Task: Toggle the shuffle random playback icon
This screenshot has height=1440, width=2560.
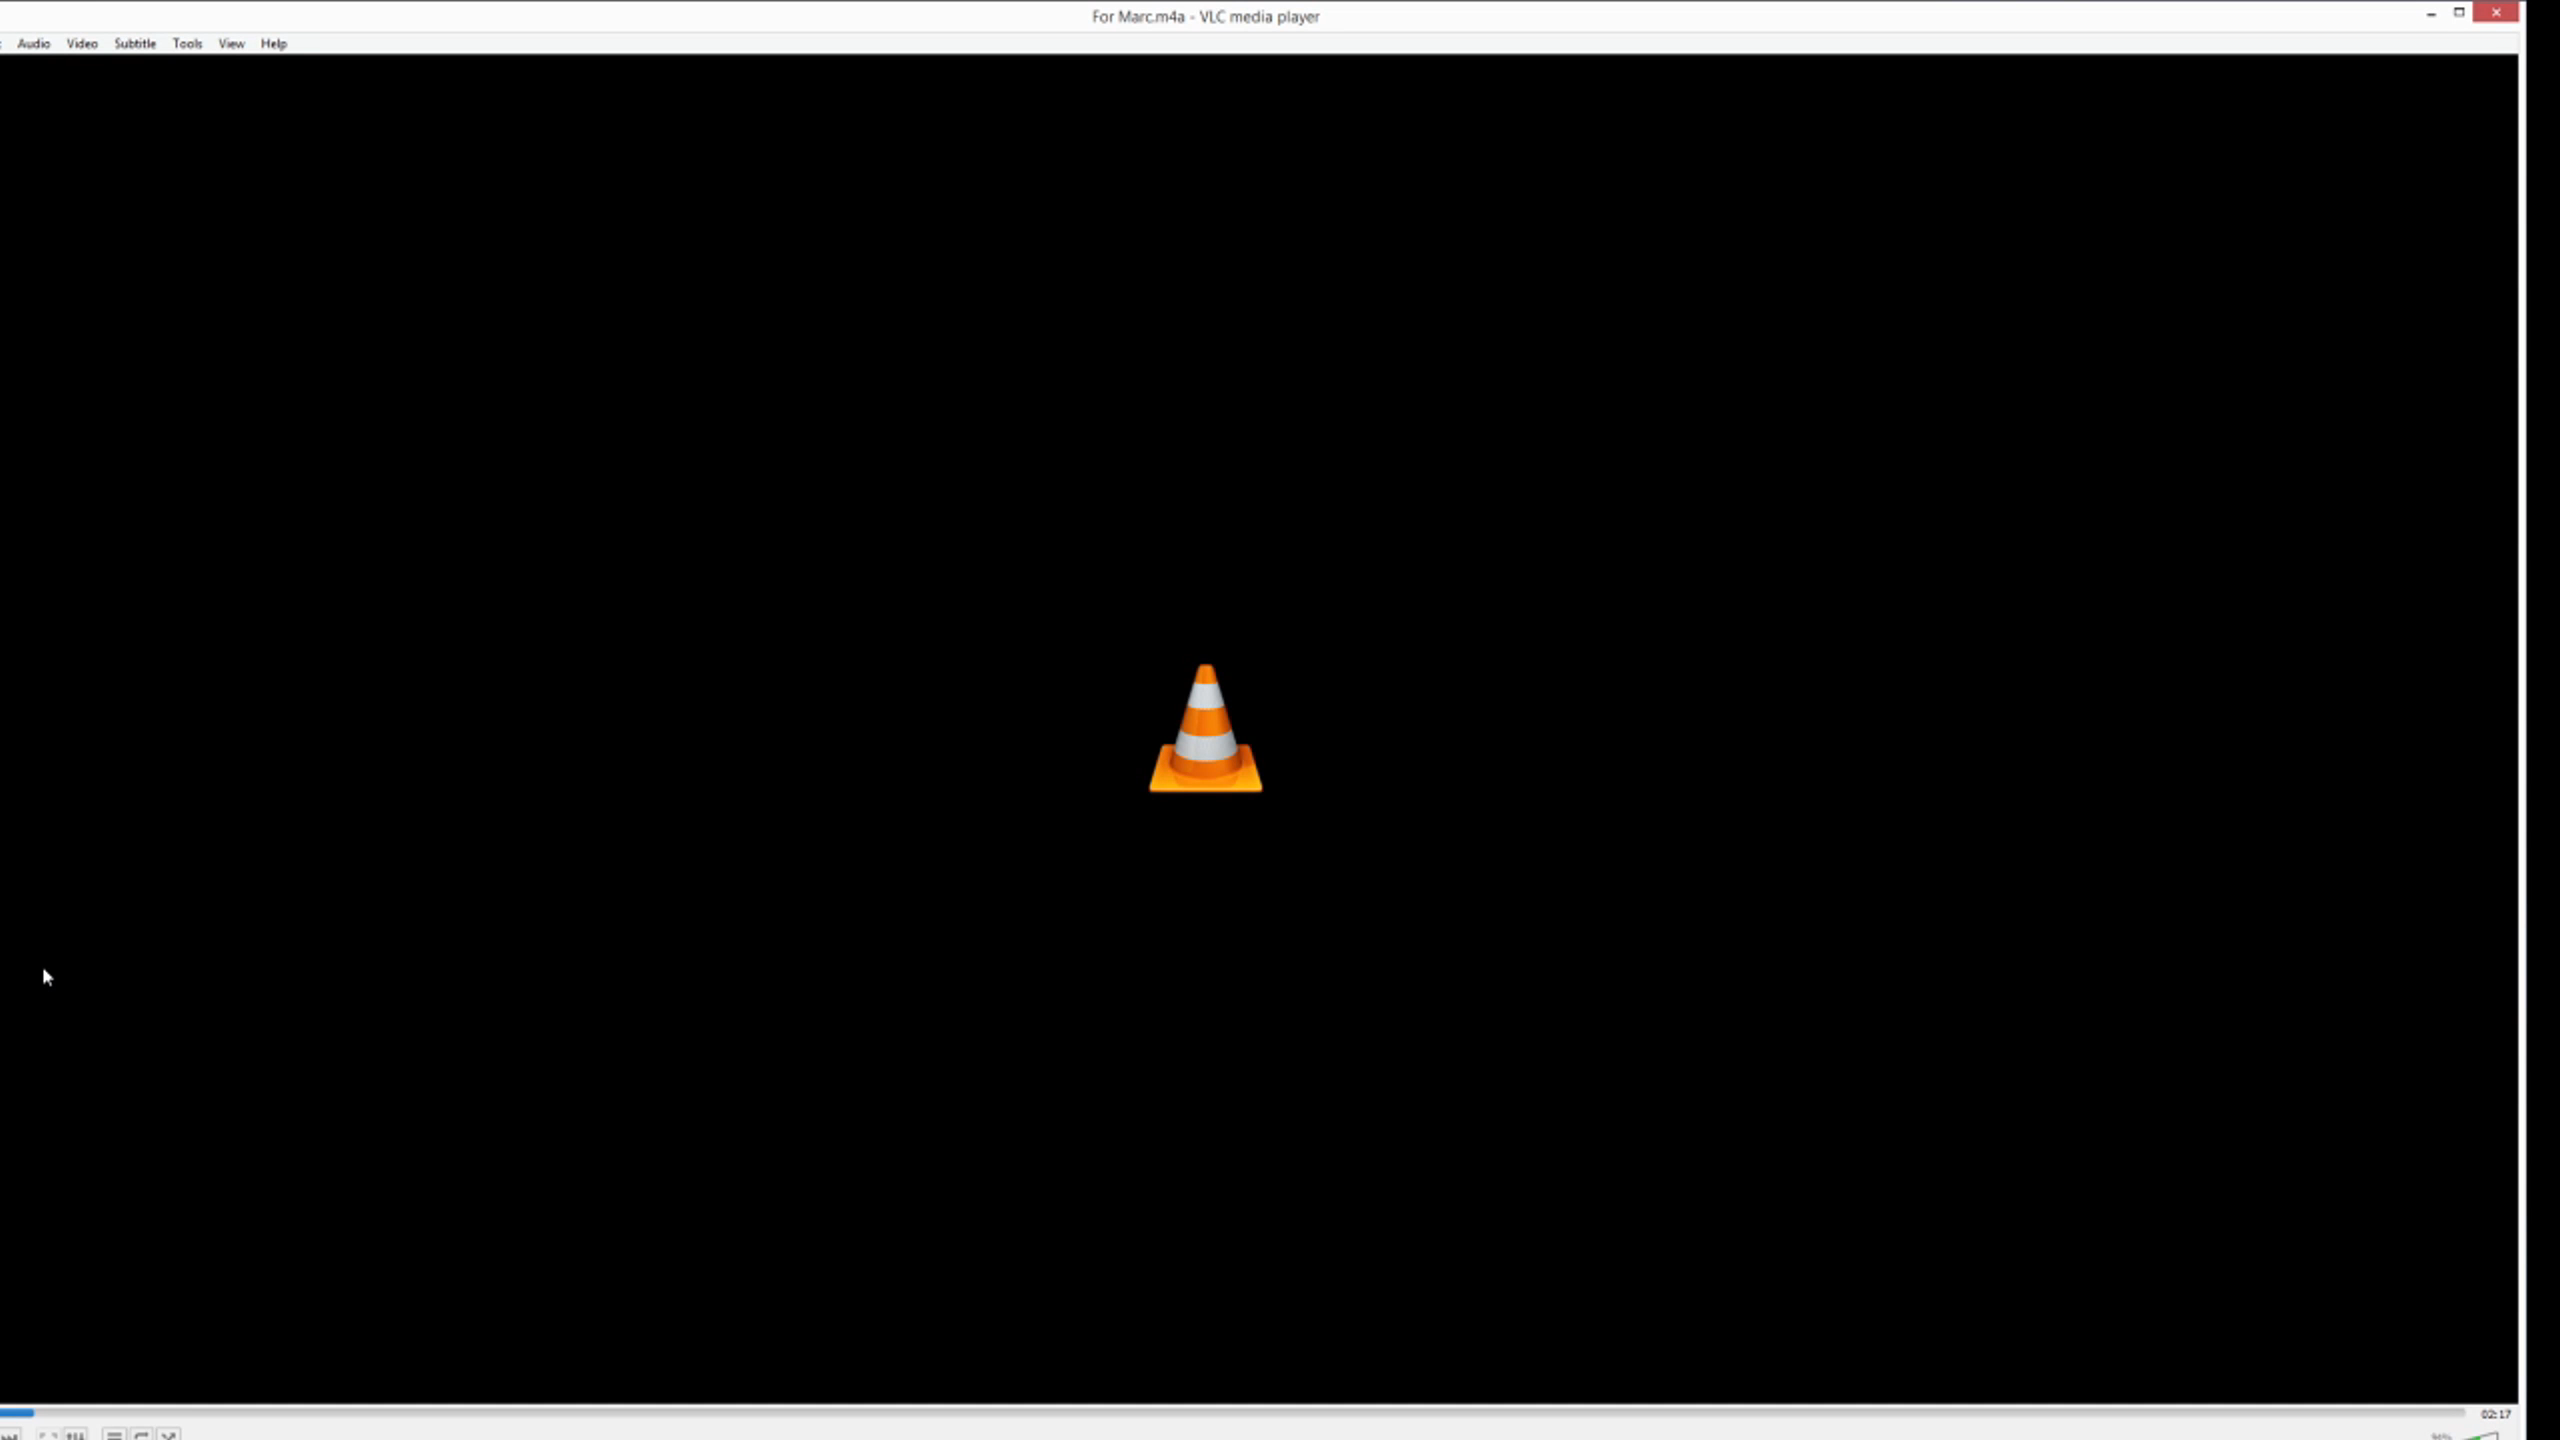Action: [168, 1435]
